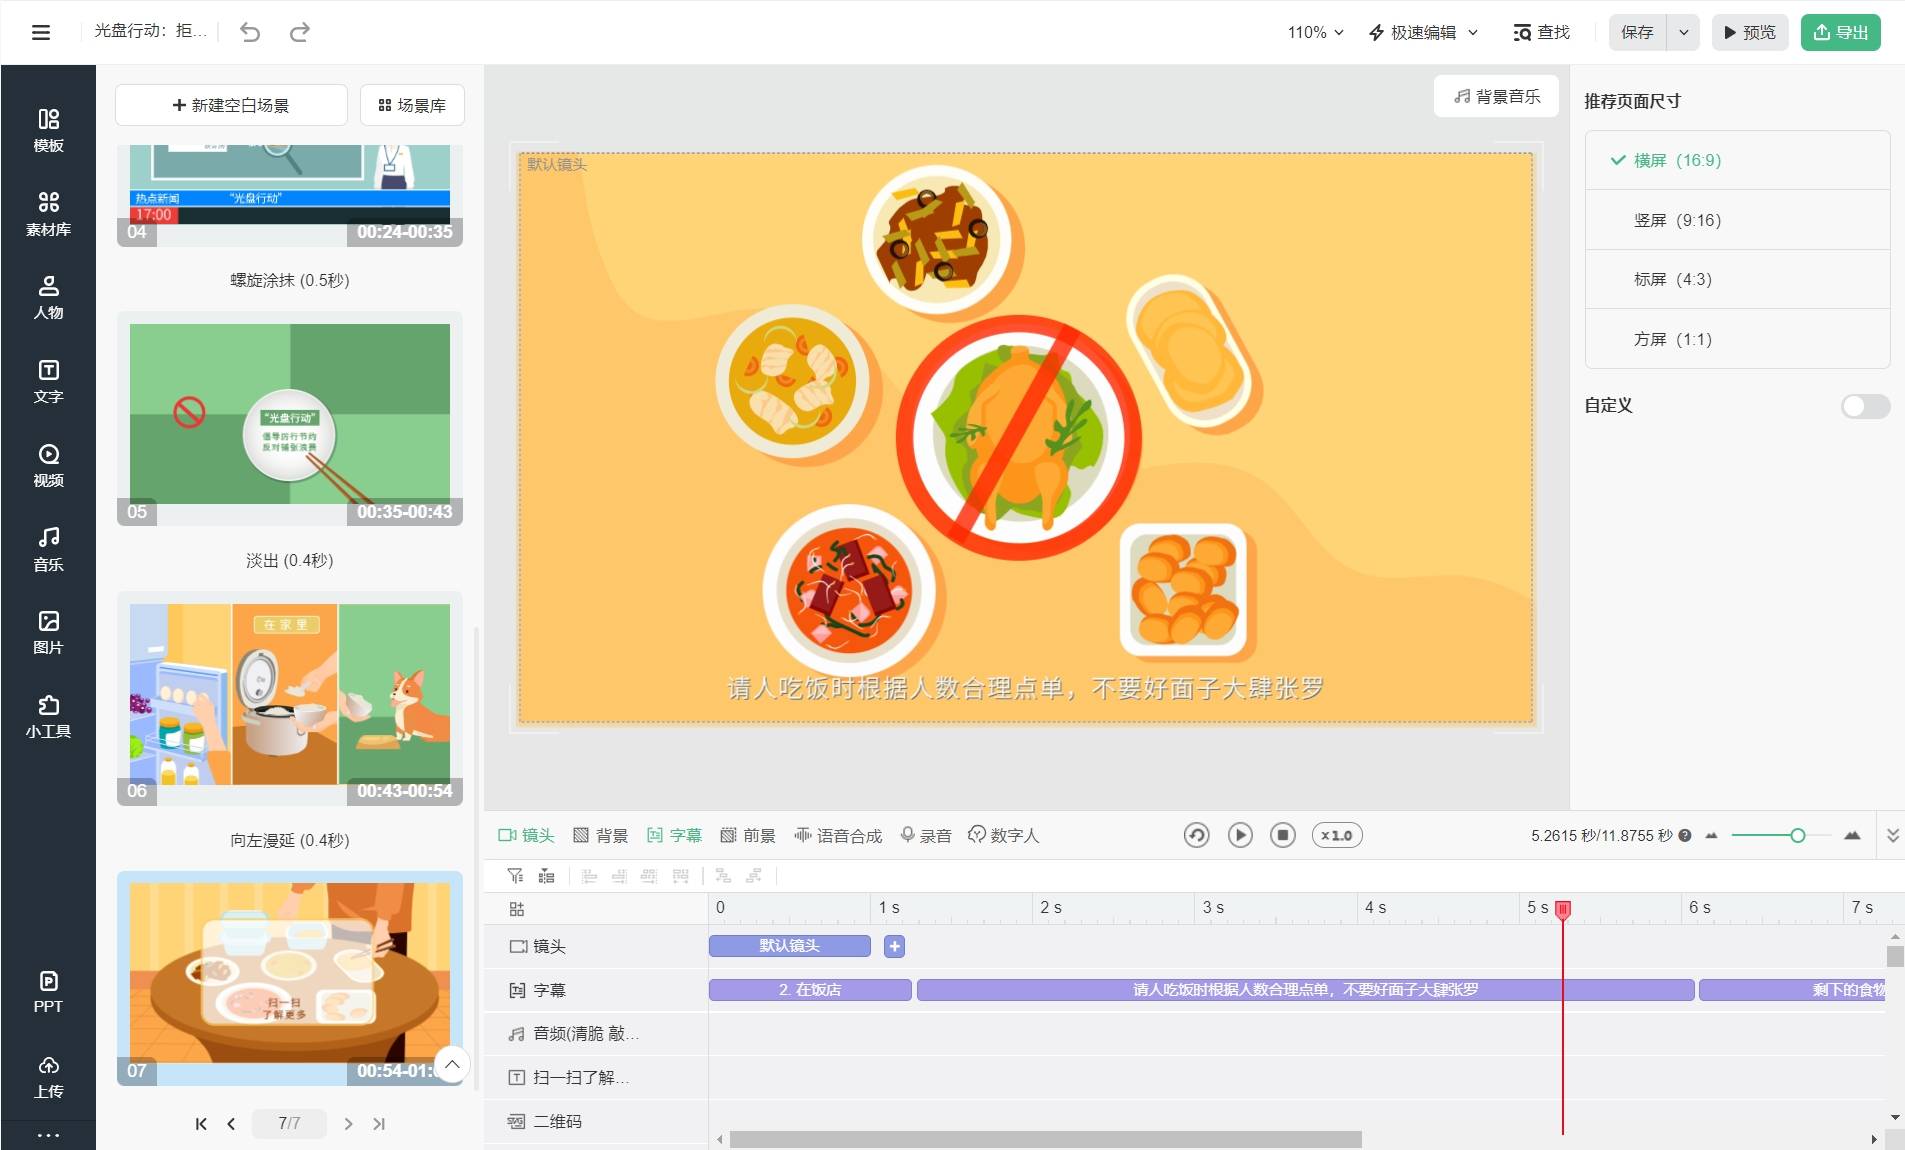Viewport: 1905px width, 1150px height.
Task: Open the 素材库 asset library
Action: 48,214
